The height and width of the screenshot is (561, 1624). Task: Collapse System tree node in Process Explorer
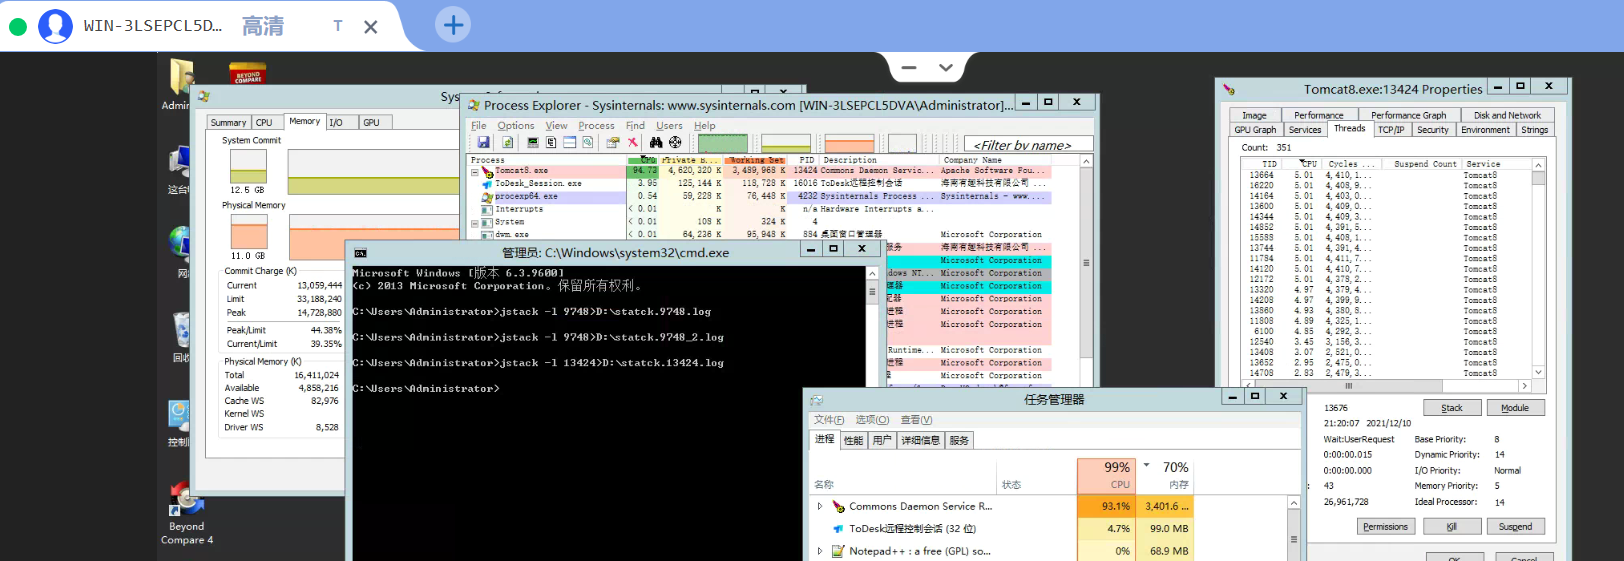475,223
